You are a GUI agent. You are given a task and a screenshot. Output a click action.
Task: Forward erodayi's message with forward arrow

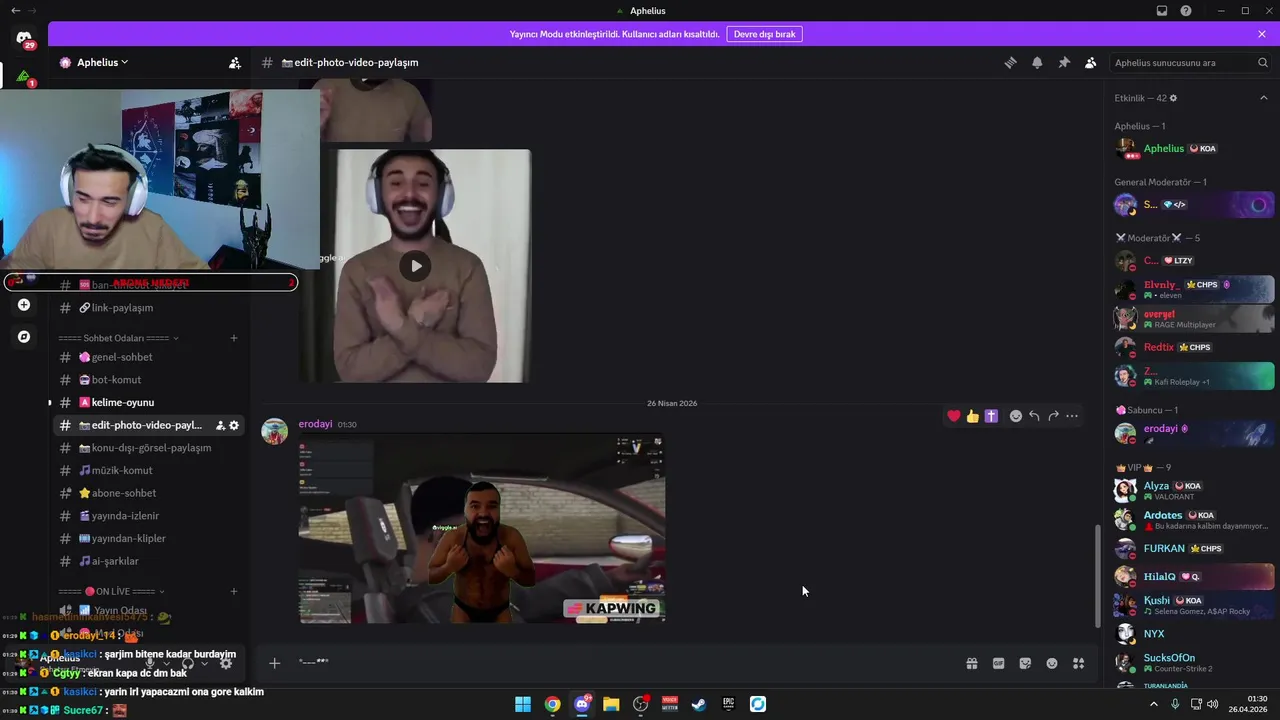(1053, 416)
